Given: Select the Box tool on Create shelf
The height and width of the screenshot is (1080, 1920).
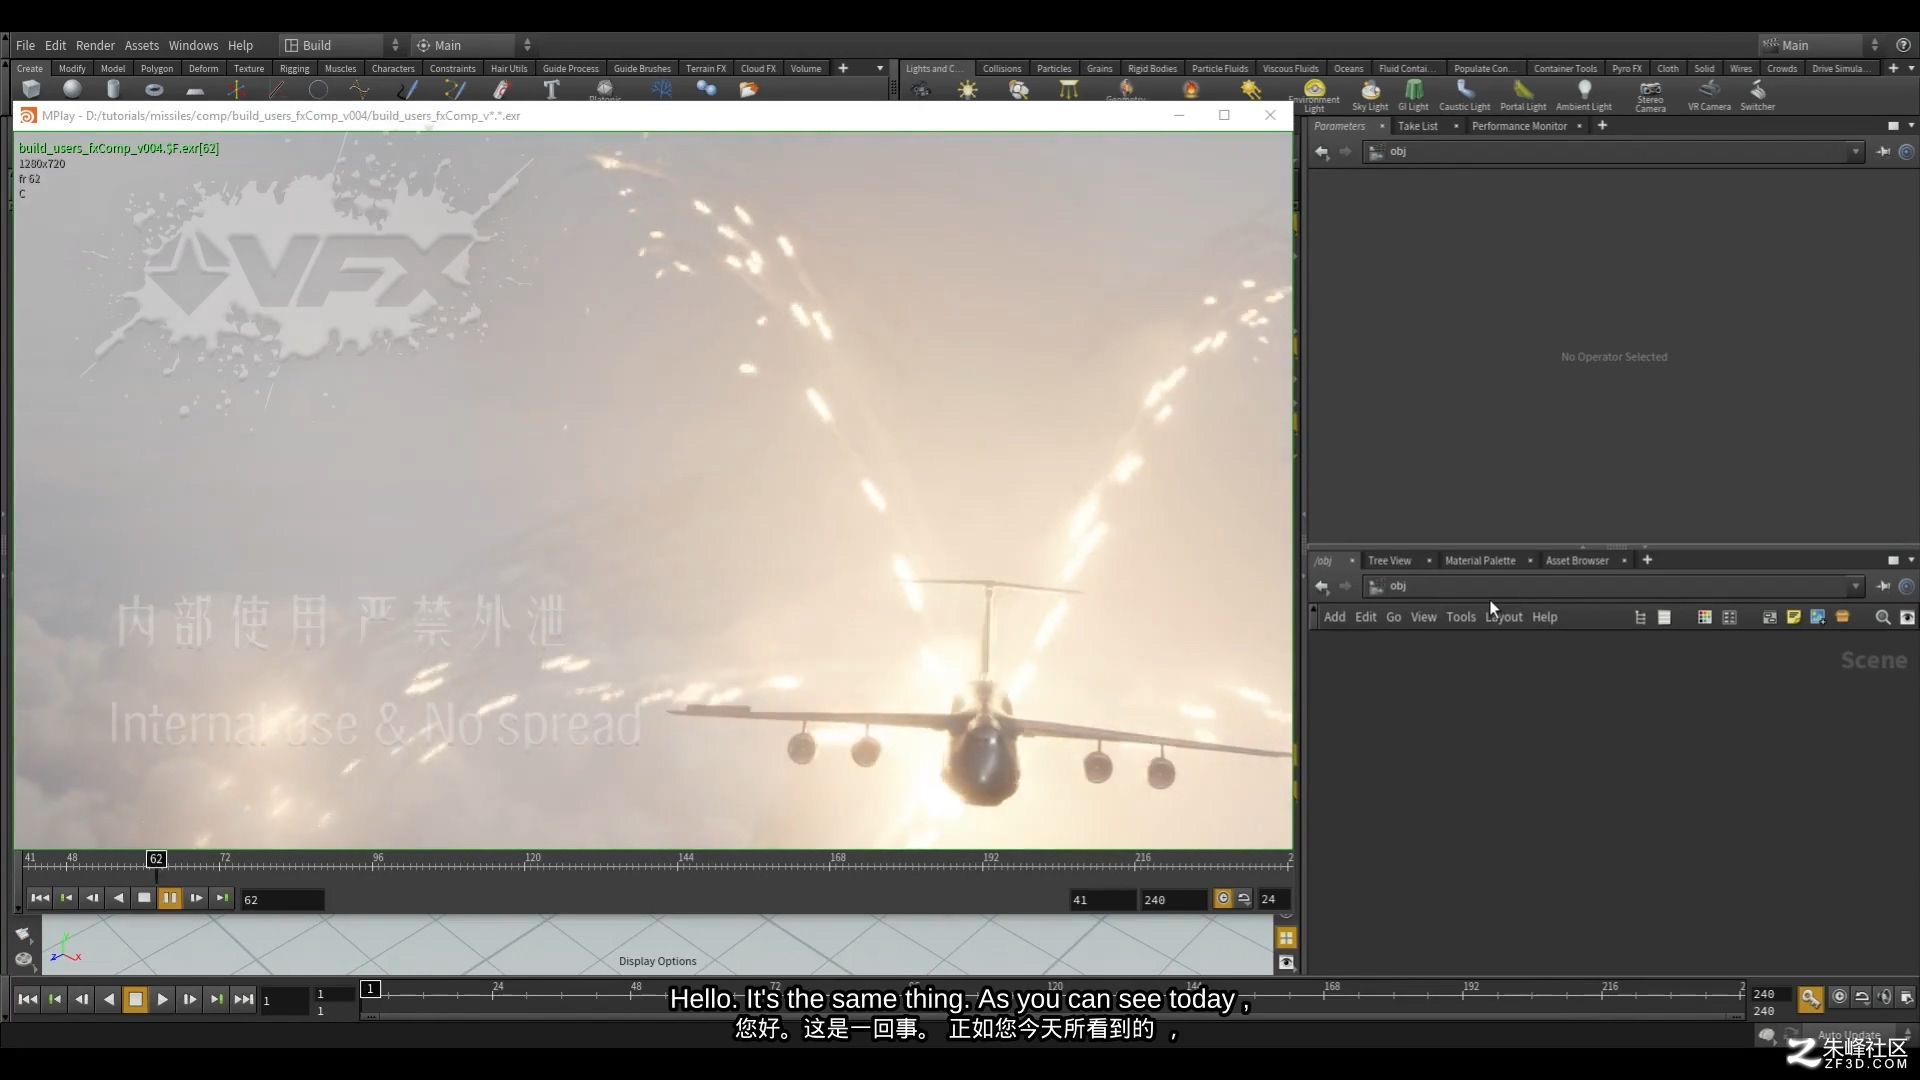Looking at the screenshot, I should 31,89.
